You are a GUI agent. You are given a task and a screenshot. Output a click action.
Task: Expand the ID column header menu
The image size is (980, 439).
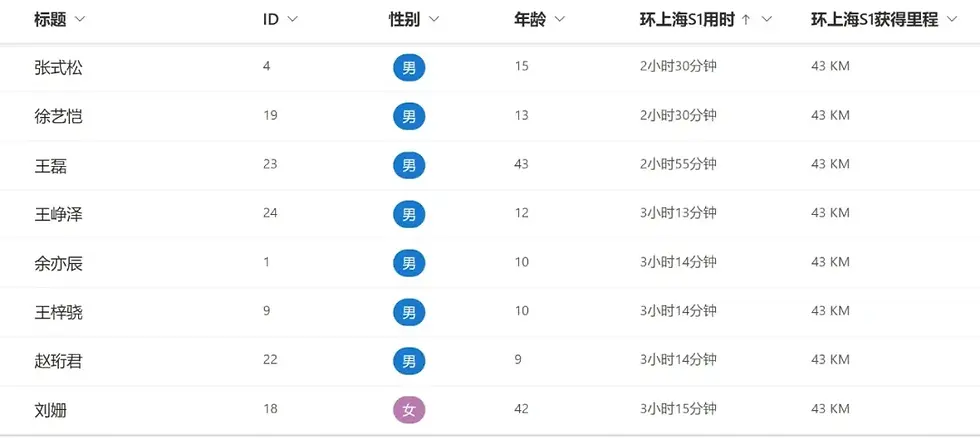tap(292, 19)
